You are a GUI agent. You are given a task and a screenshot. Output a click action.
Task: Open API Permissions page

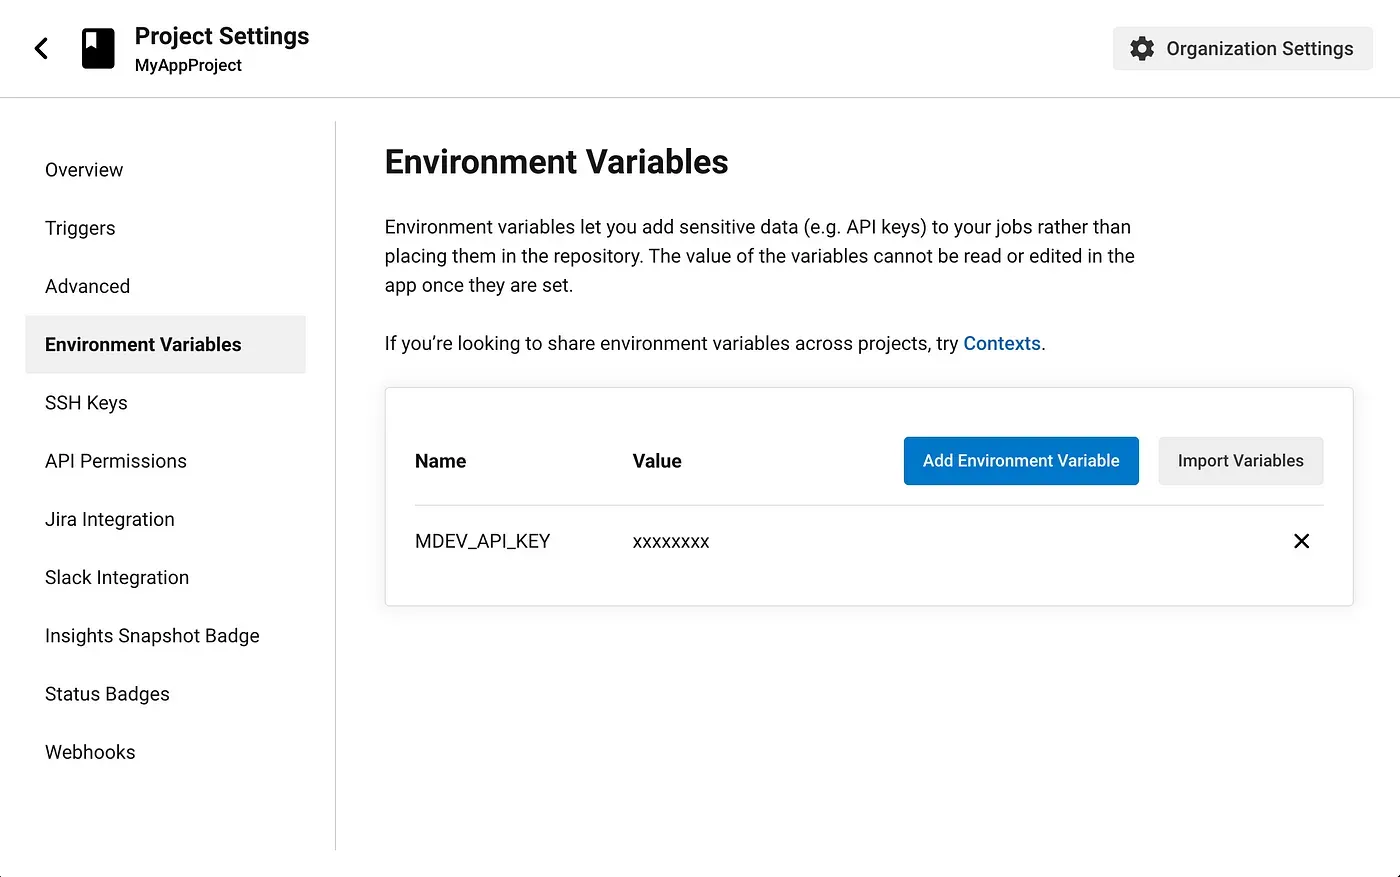pos(116,461)
